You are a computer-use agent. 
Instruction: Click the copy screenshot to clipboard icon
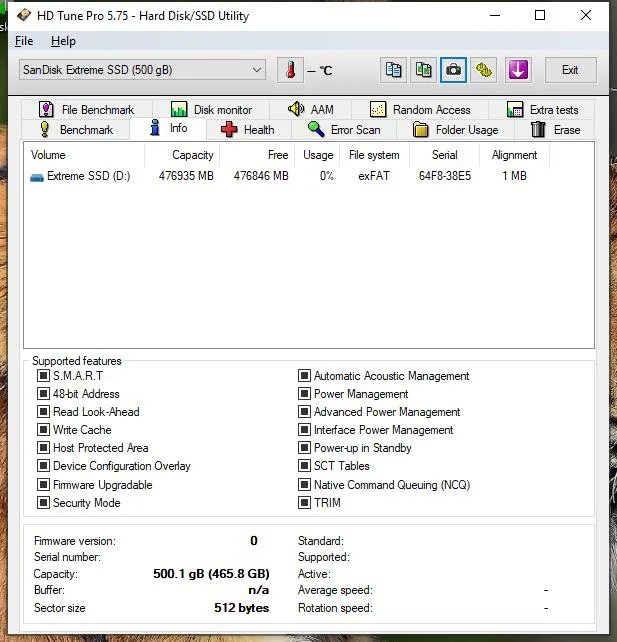(x=423, y=70)
